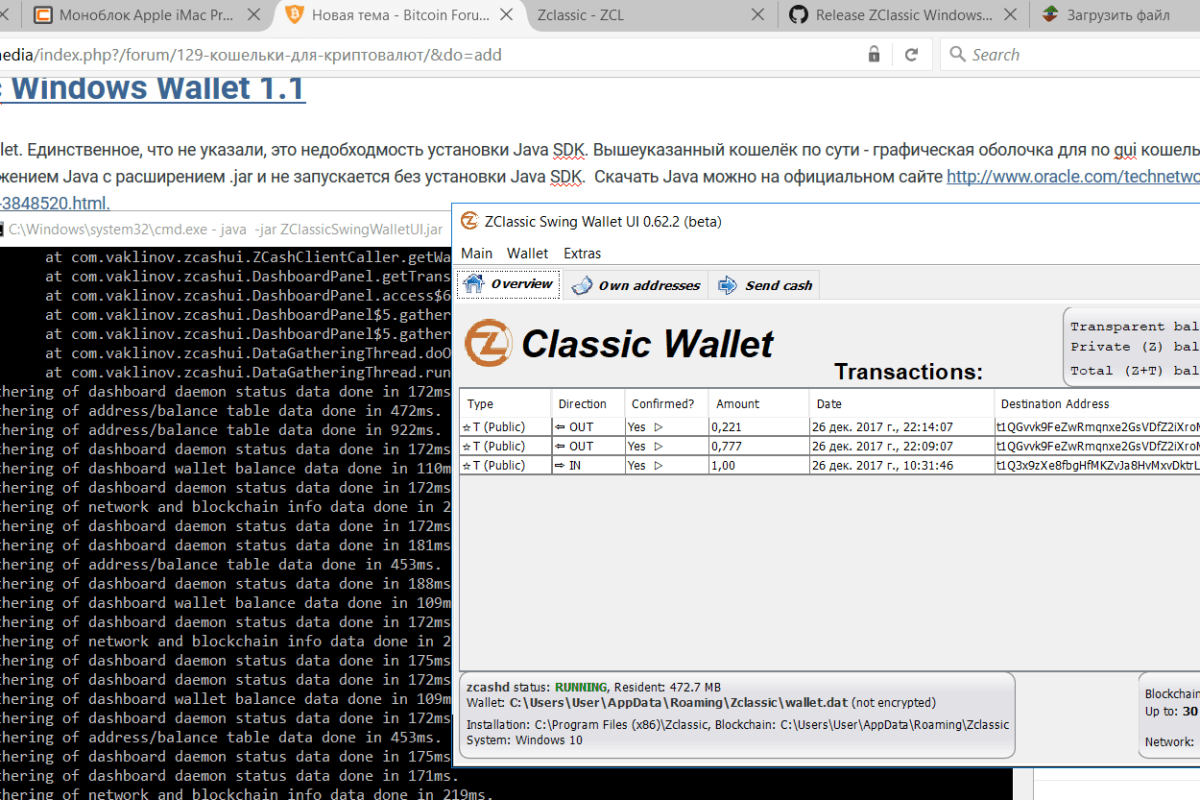Viewport: 1200px width, 800px height.
Task: Click the padlock icon in address bar
Action: pos(874,54)
